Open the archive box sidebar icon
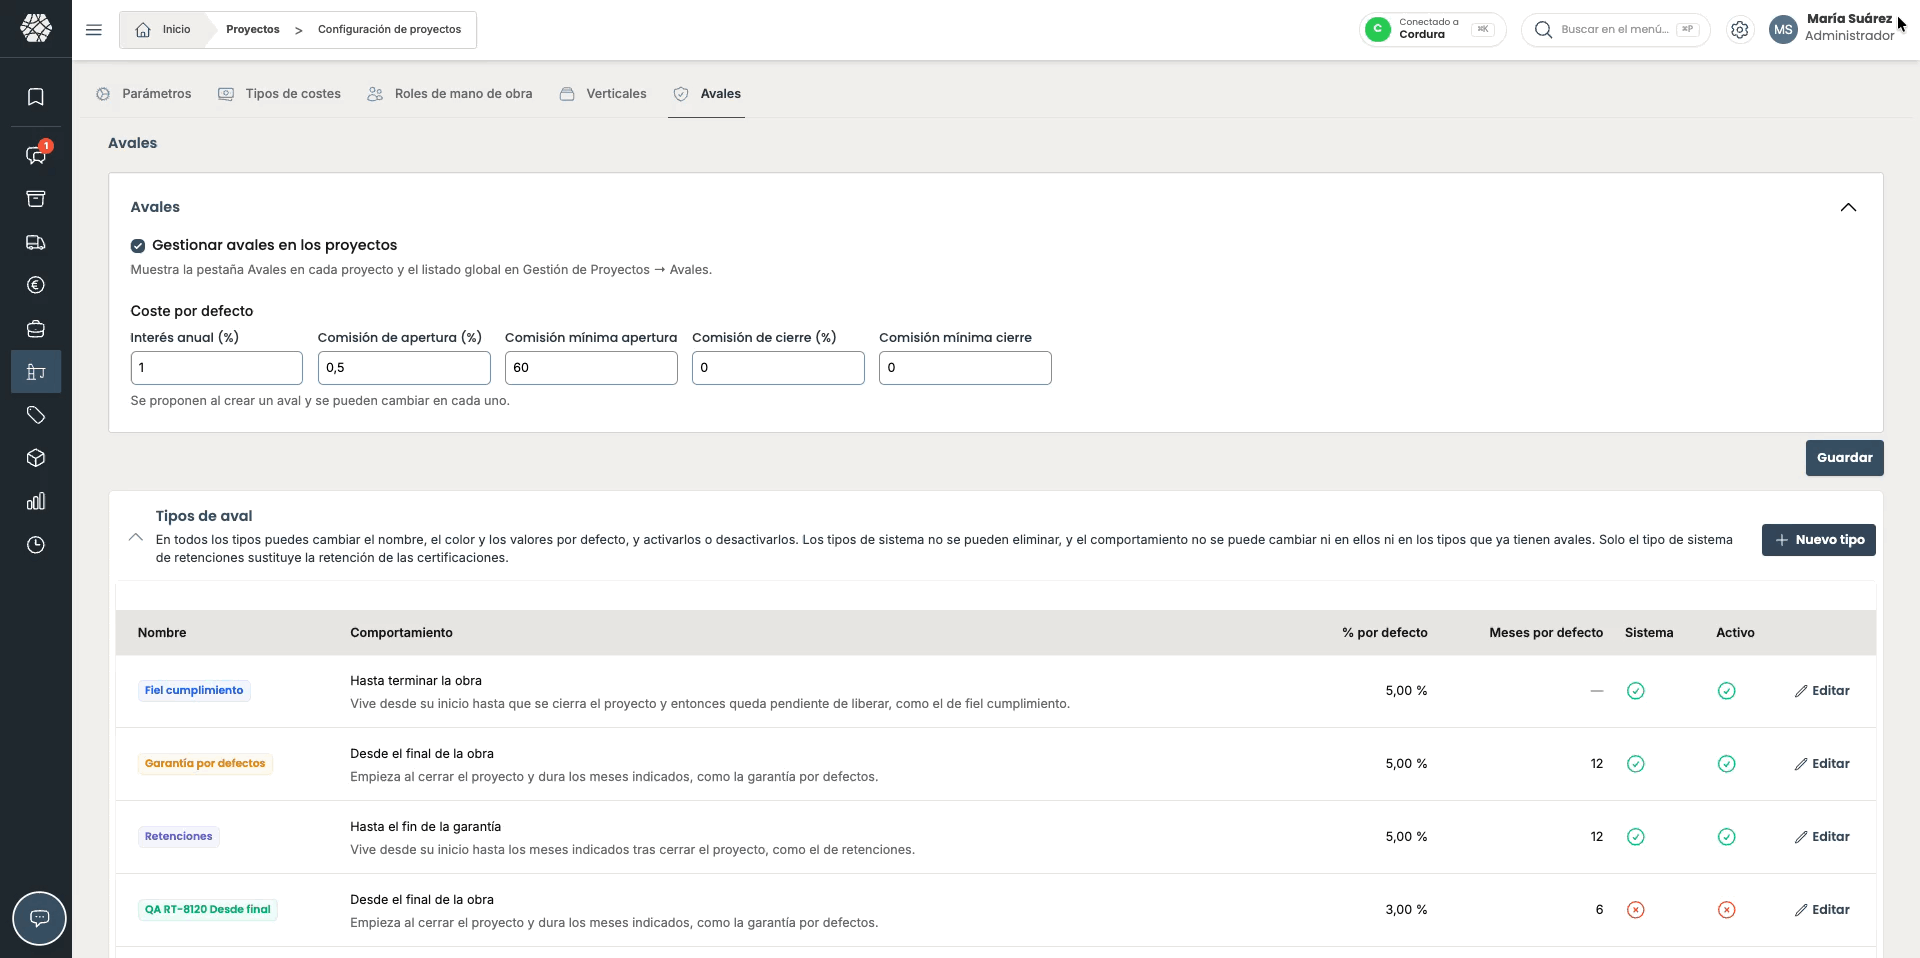Screen dimensions: 1920x958 coord(36,199)
